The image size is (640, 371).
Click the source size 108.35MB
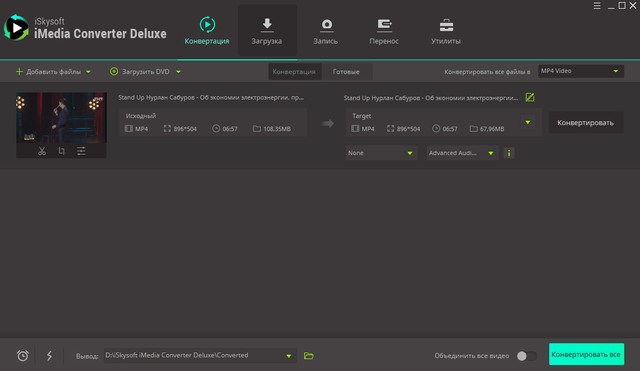277,129
